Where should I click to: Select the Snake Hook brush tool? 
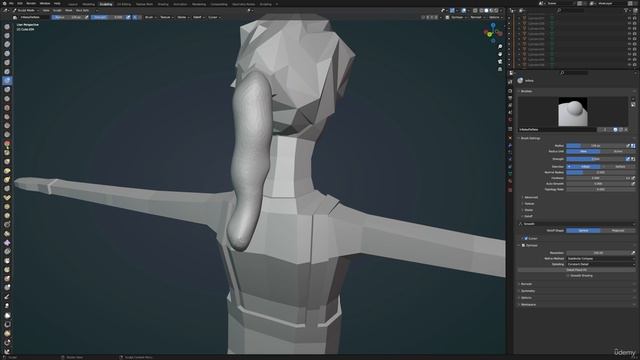tap(7, 180)
